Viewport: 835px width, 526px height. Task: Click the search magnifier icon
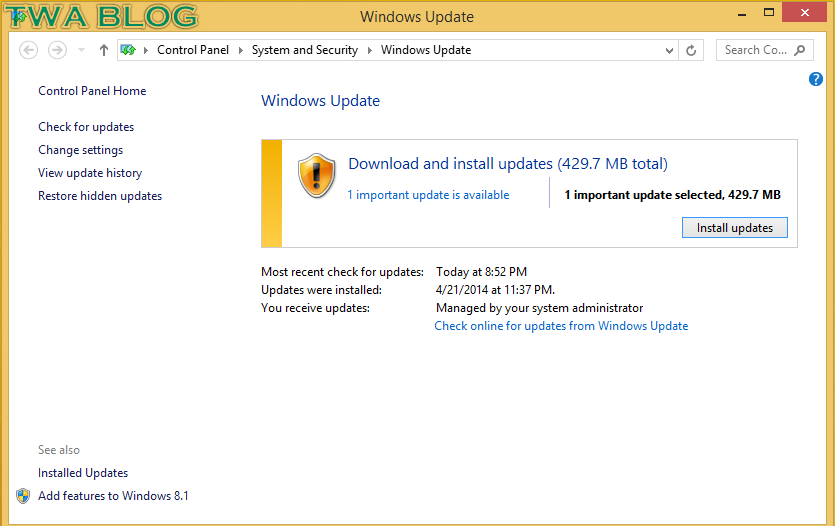[799, 50]
